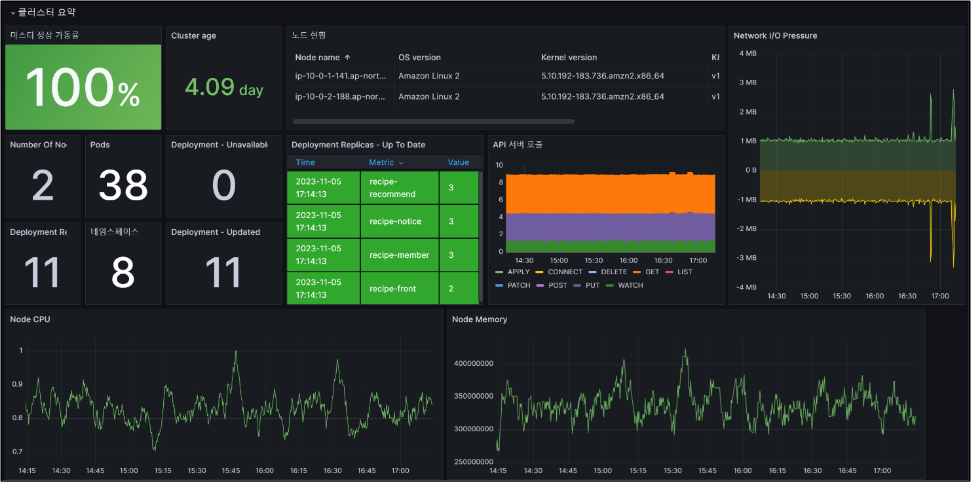Open the 노드 현황 panel title menu

point(308,36)
